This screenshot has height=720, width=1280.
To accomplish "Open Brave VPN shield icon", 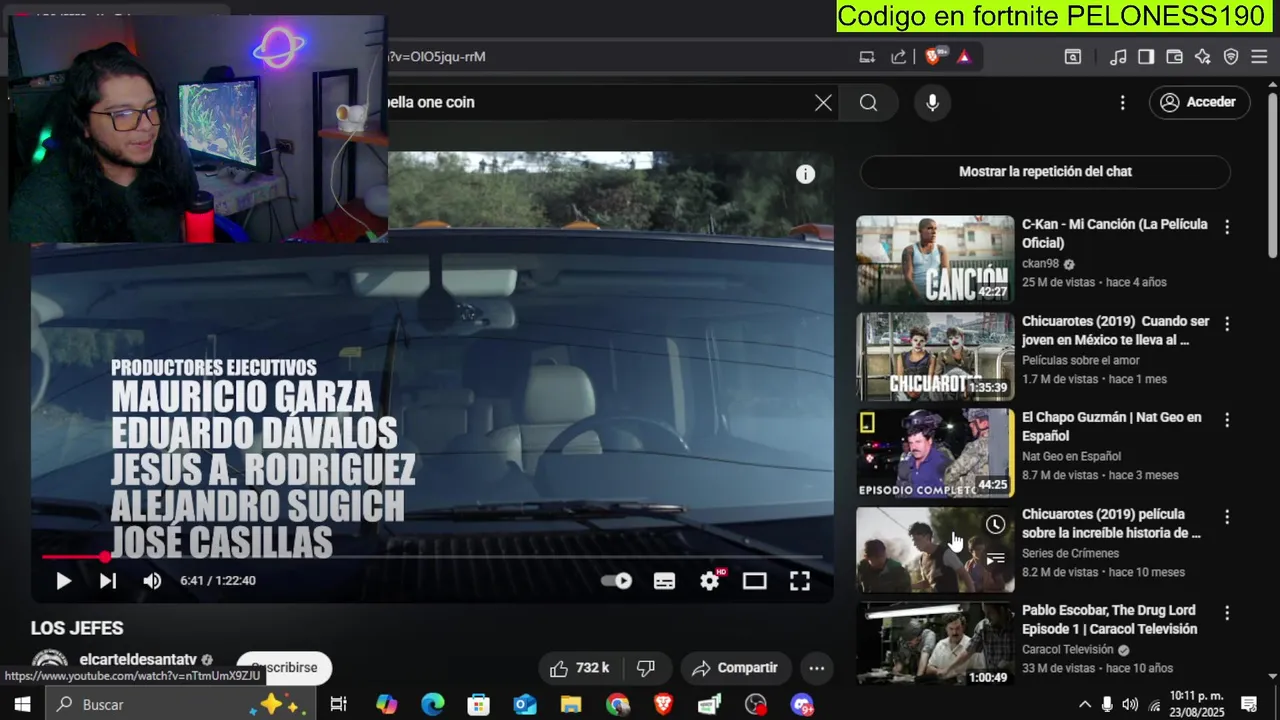I will coord(1231,57).
